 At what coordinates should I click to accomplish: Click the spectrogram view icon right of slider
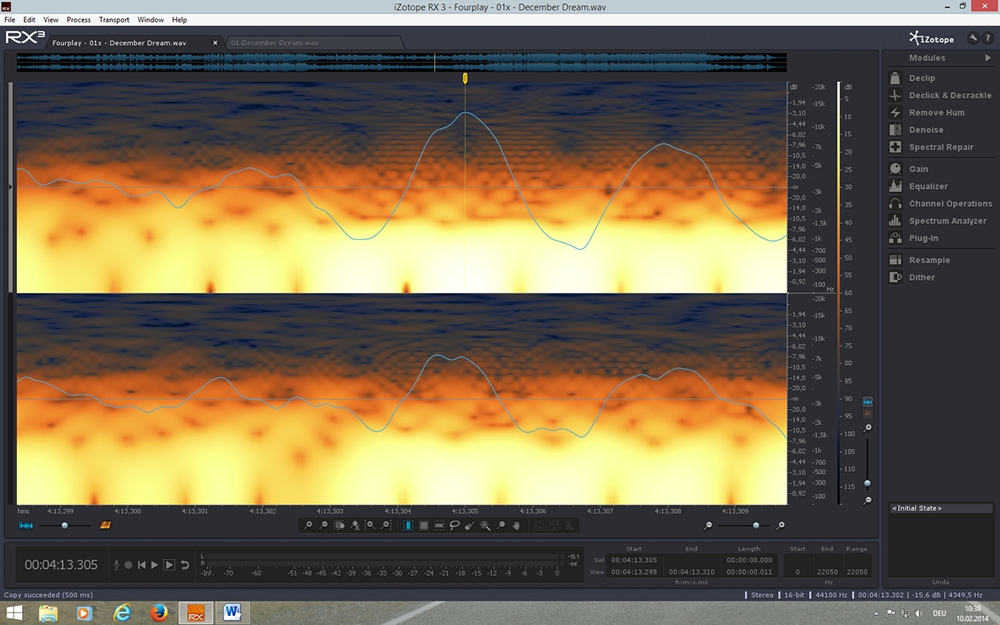point(105,526)
